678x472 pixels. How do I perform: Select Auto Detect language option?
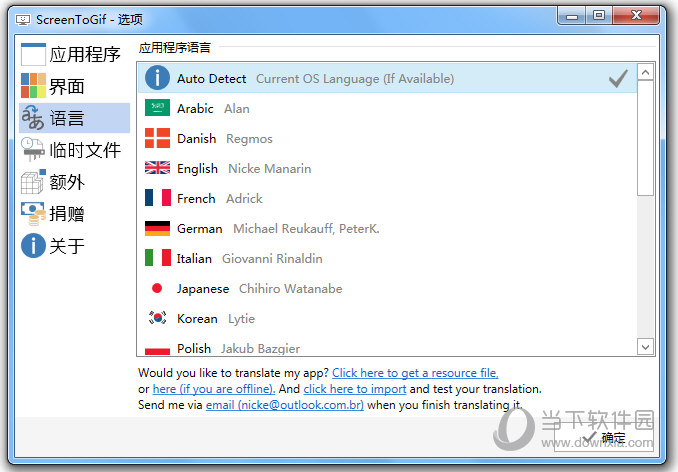click(x=387, y=78)
